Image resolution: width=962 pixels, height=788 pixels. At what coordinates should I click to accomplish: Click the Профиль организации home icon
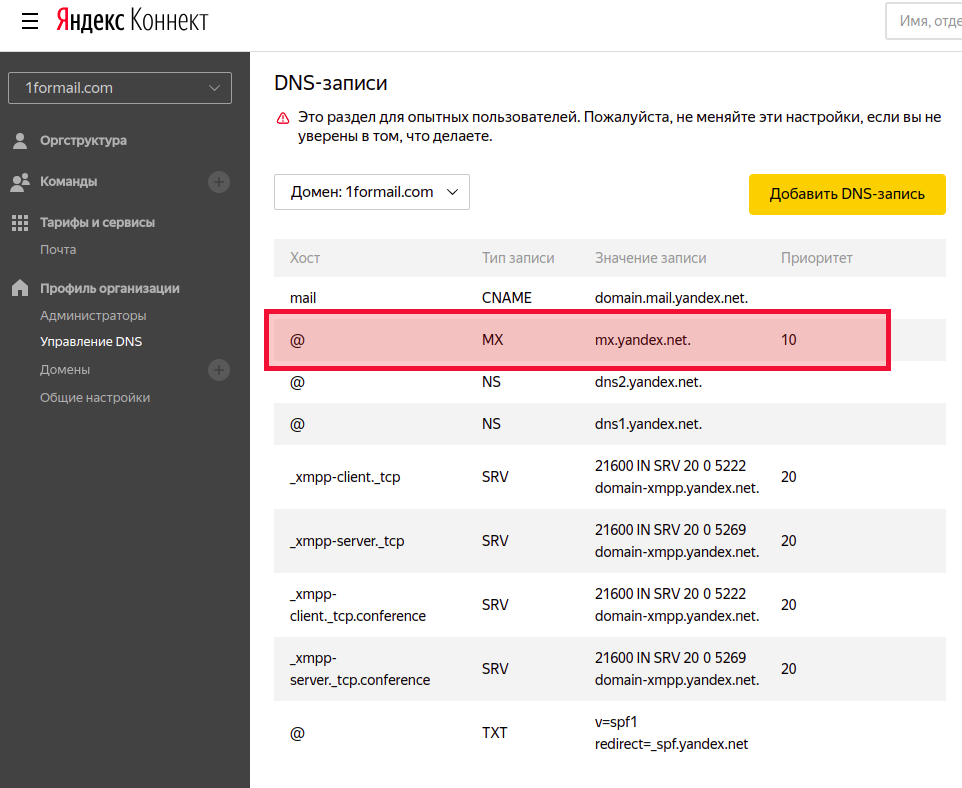(19, 288)
